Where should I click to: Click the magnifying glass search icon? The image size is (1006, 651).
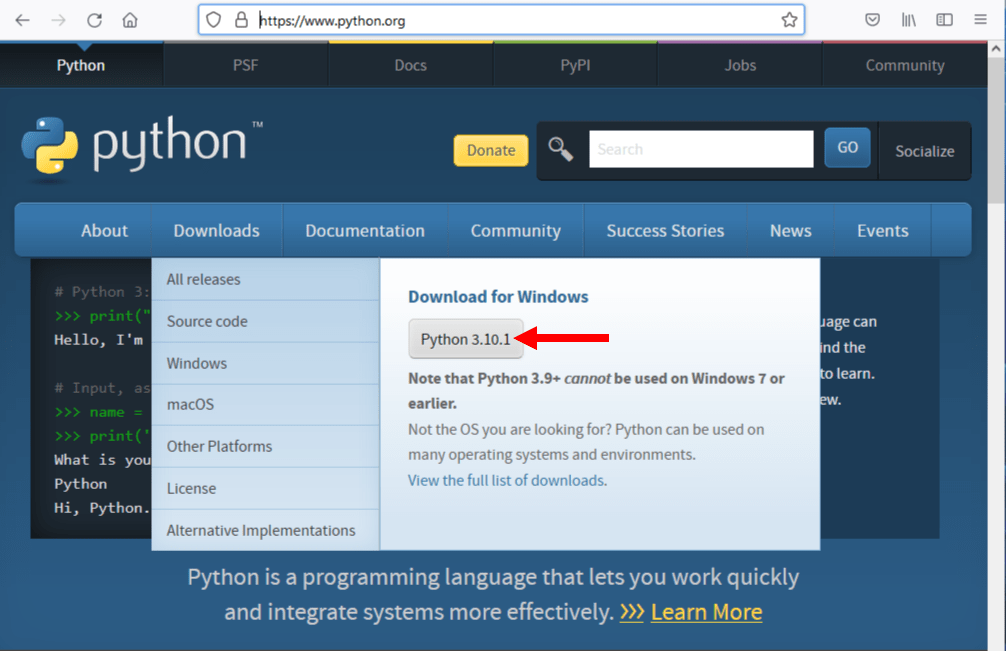(560, 148)
